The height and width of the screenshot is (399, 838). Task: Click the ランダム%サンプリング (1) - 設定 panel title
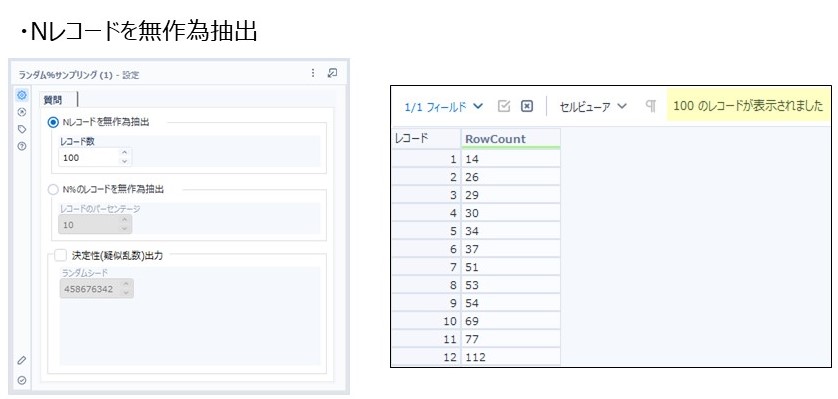pos(79,75)
